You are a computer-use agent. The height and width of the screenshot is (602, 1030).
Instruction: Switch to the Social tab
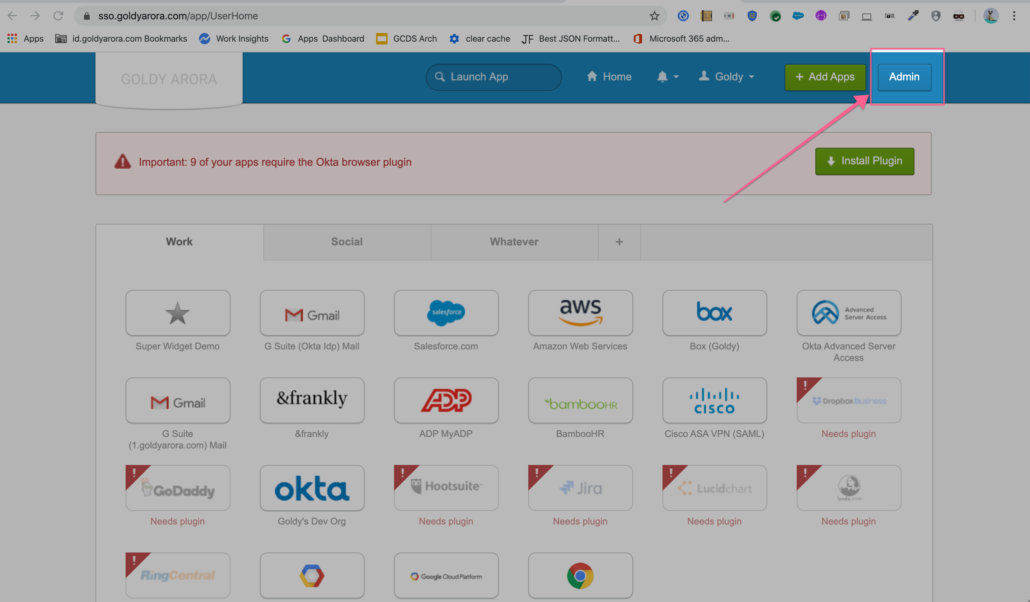coord(347,242)
